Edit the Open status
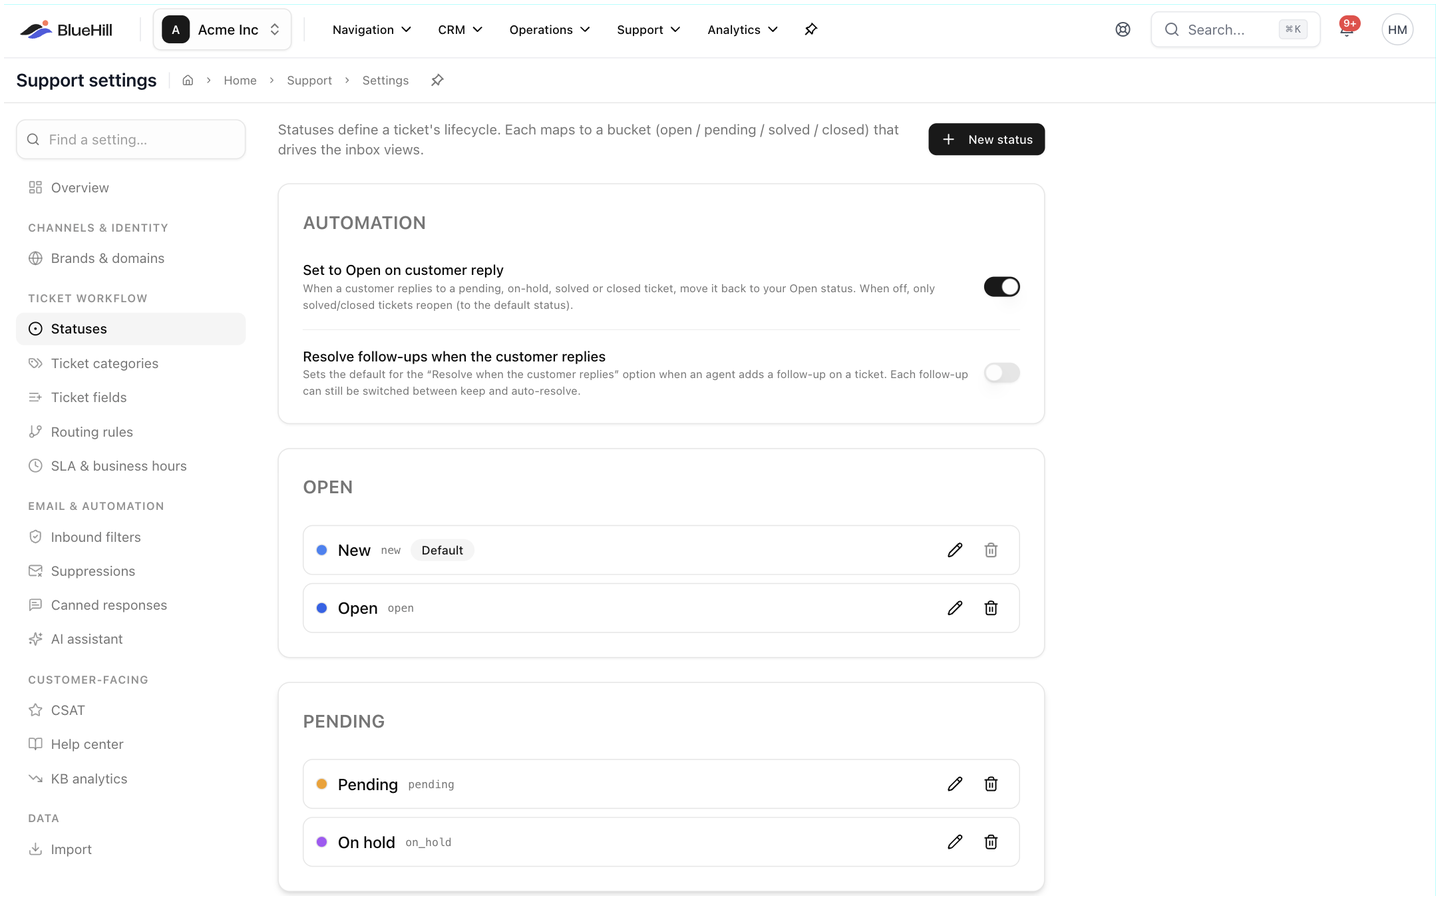The height and width of the screenshot is (900, 1440). (955, 608)
